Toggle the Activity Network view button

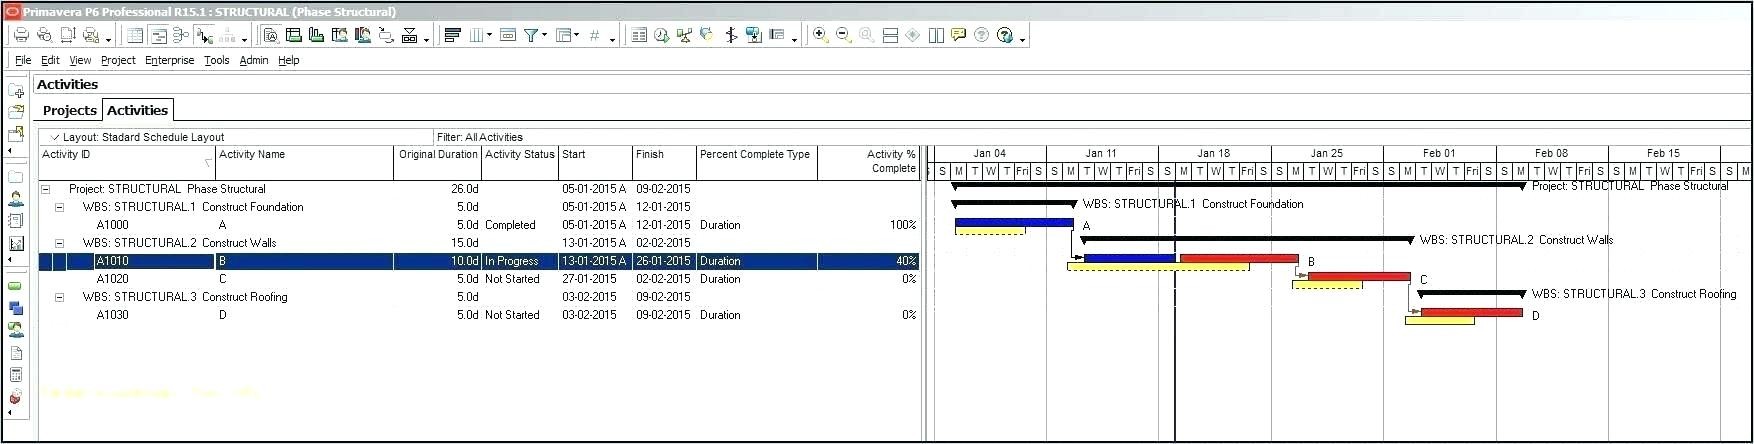coord(181,35)
